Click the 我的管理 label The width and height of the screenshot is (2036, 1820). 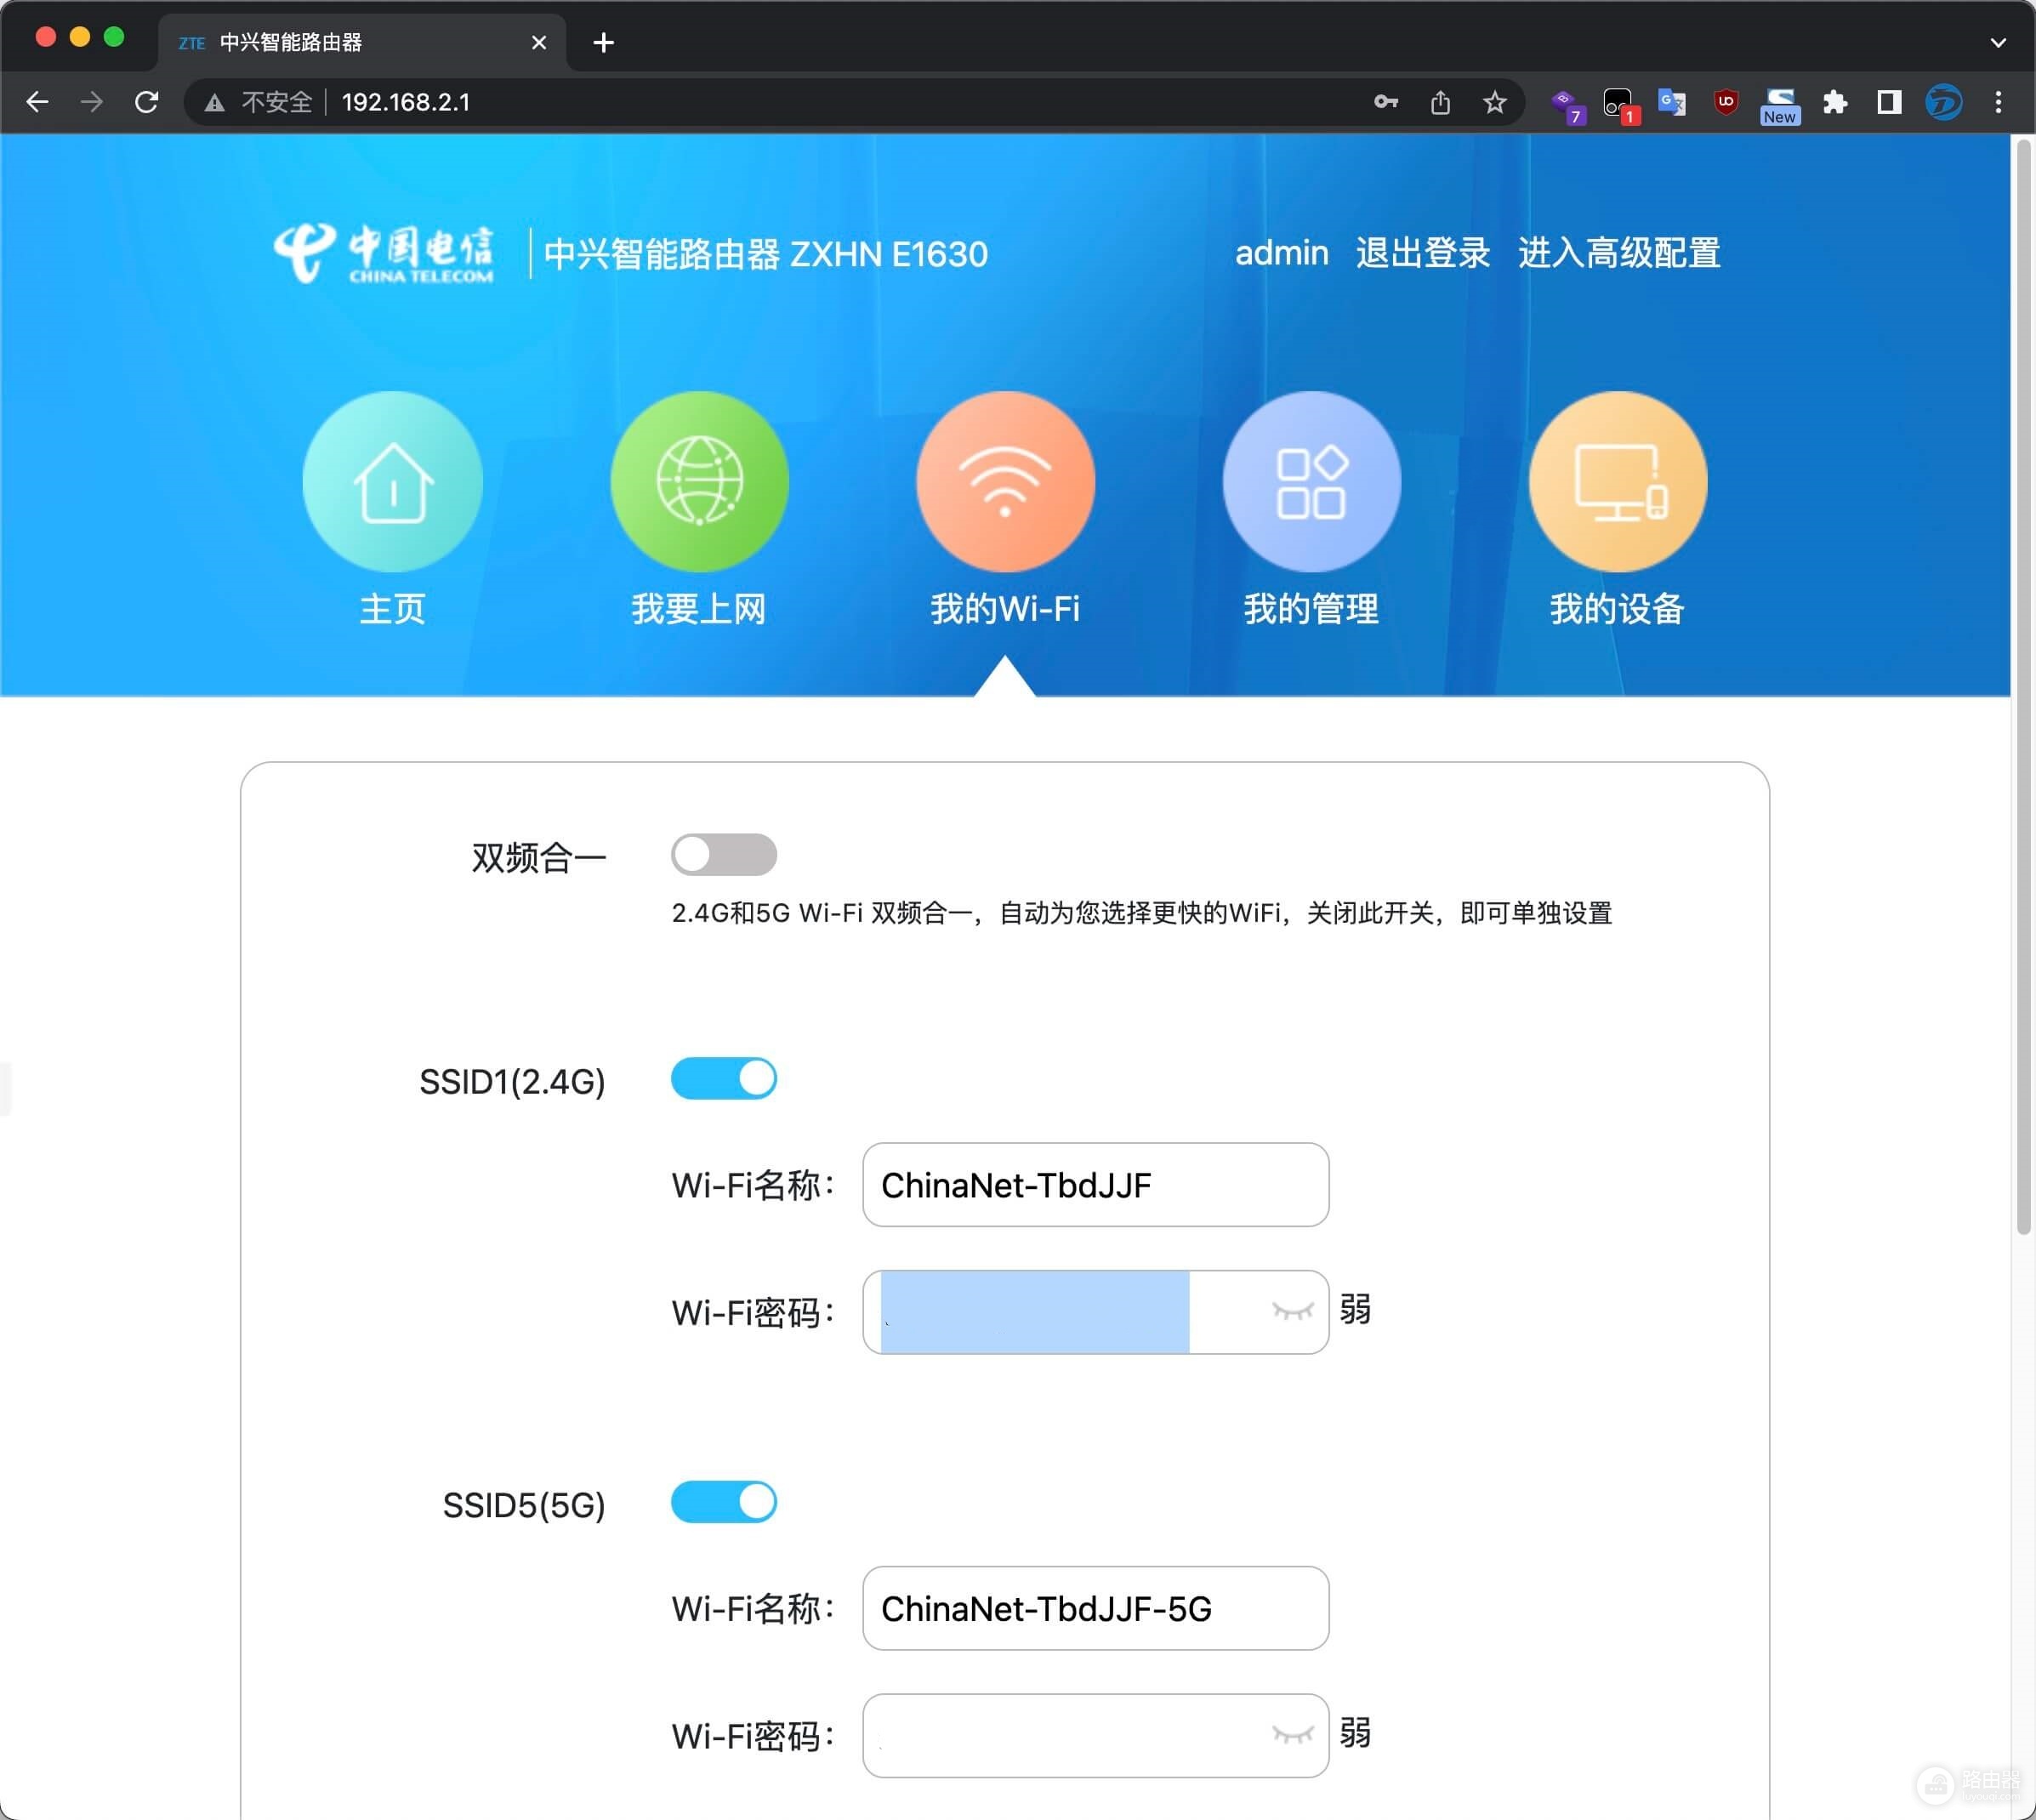point(1311,609)
